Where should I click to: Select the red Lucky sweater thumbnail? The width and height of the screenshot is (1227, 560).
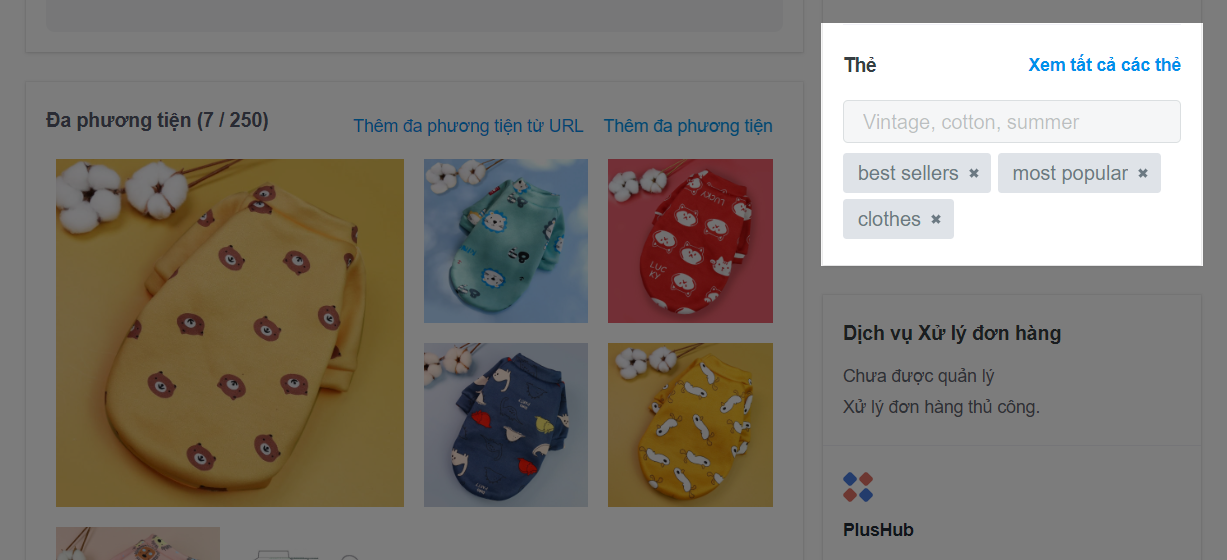click(690, 241)
